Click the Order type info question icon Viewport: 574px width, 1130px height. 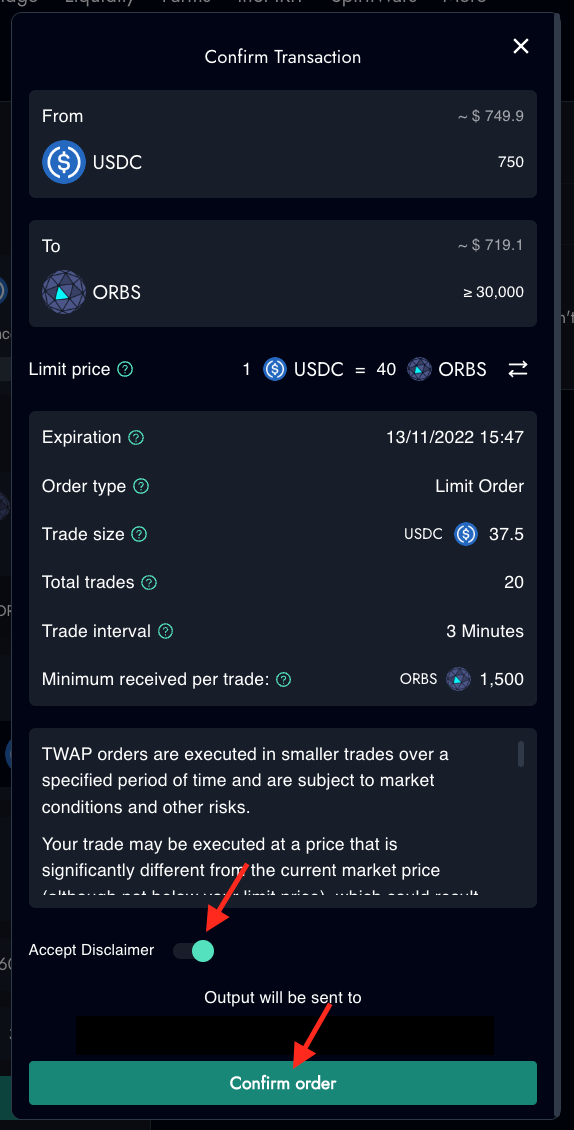coord(141,486)
